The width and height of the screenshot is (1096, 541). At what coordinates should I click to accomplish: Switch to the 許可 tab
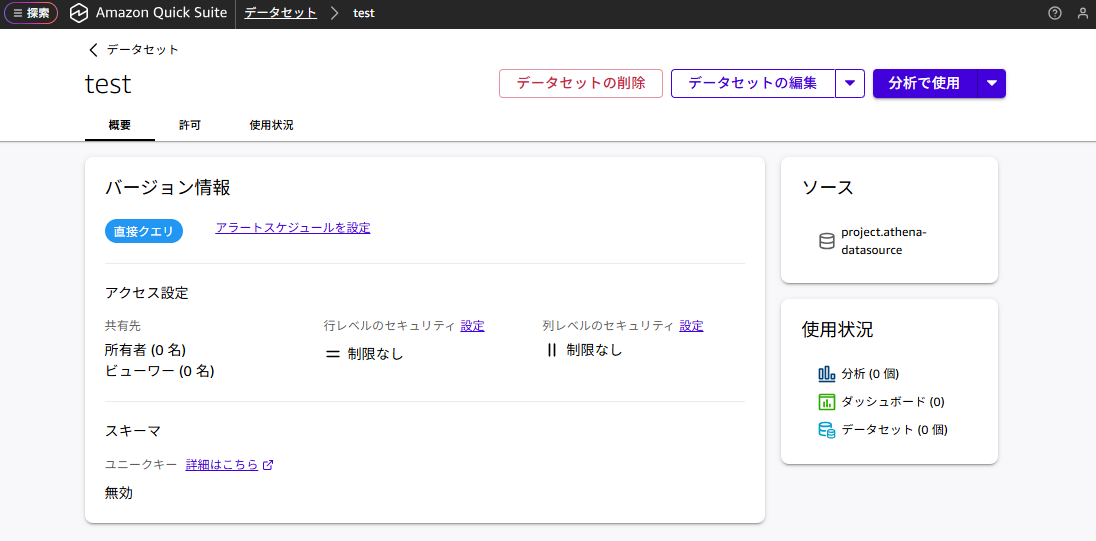click(x=190, y=126)
